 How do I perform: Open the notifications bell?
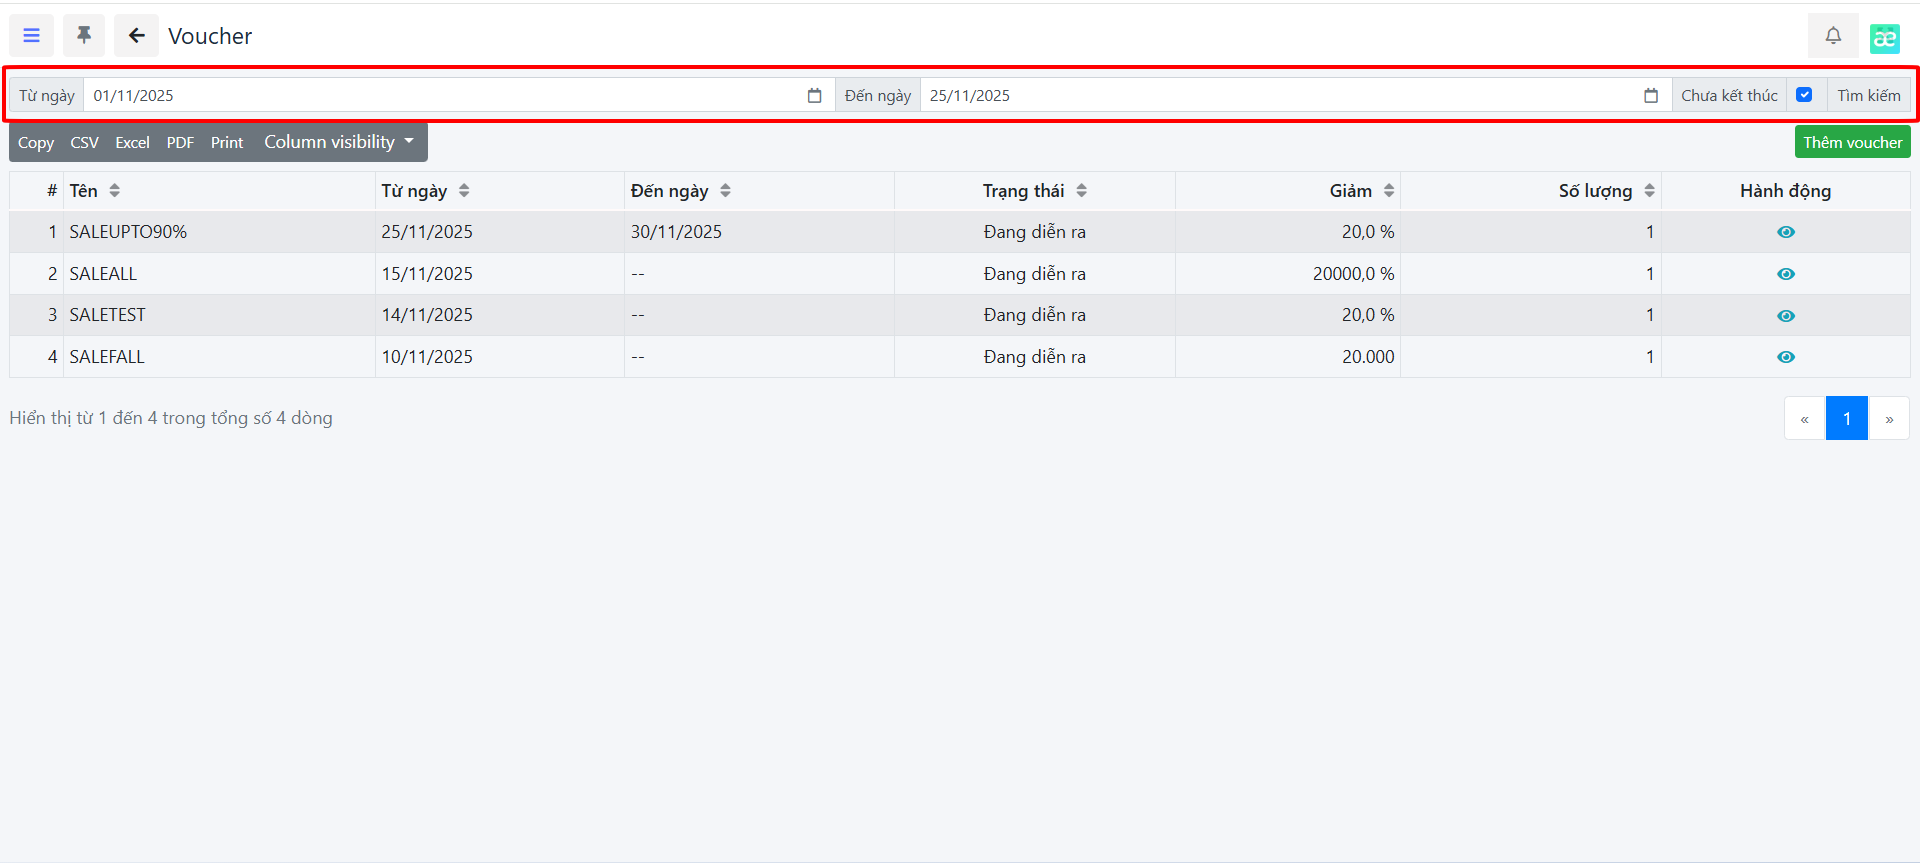pos(1833,36)
